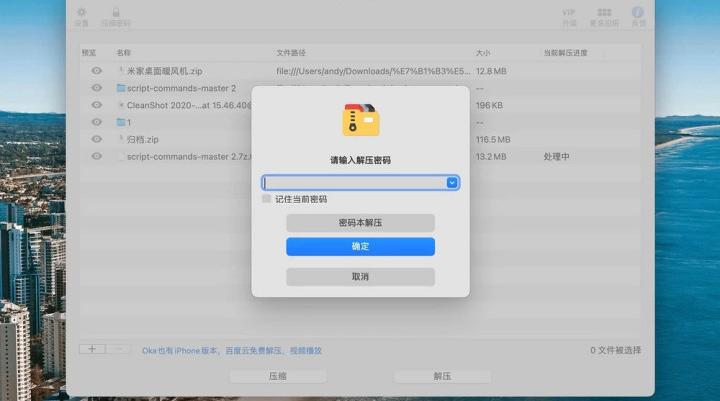Toggle preview eye for CleanShot 2020 file
This screenshot has width=720, height=401.
click(x=96, y=105)
